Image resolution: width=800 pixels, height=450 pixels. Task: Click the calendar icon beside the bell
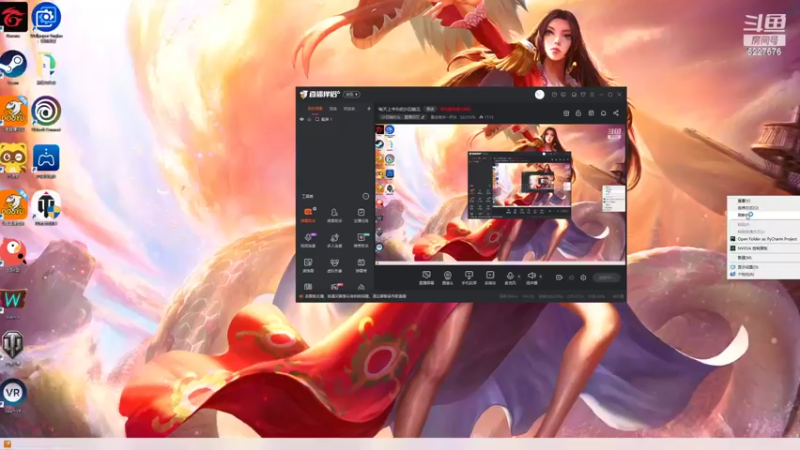[x=591, y=113]
